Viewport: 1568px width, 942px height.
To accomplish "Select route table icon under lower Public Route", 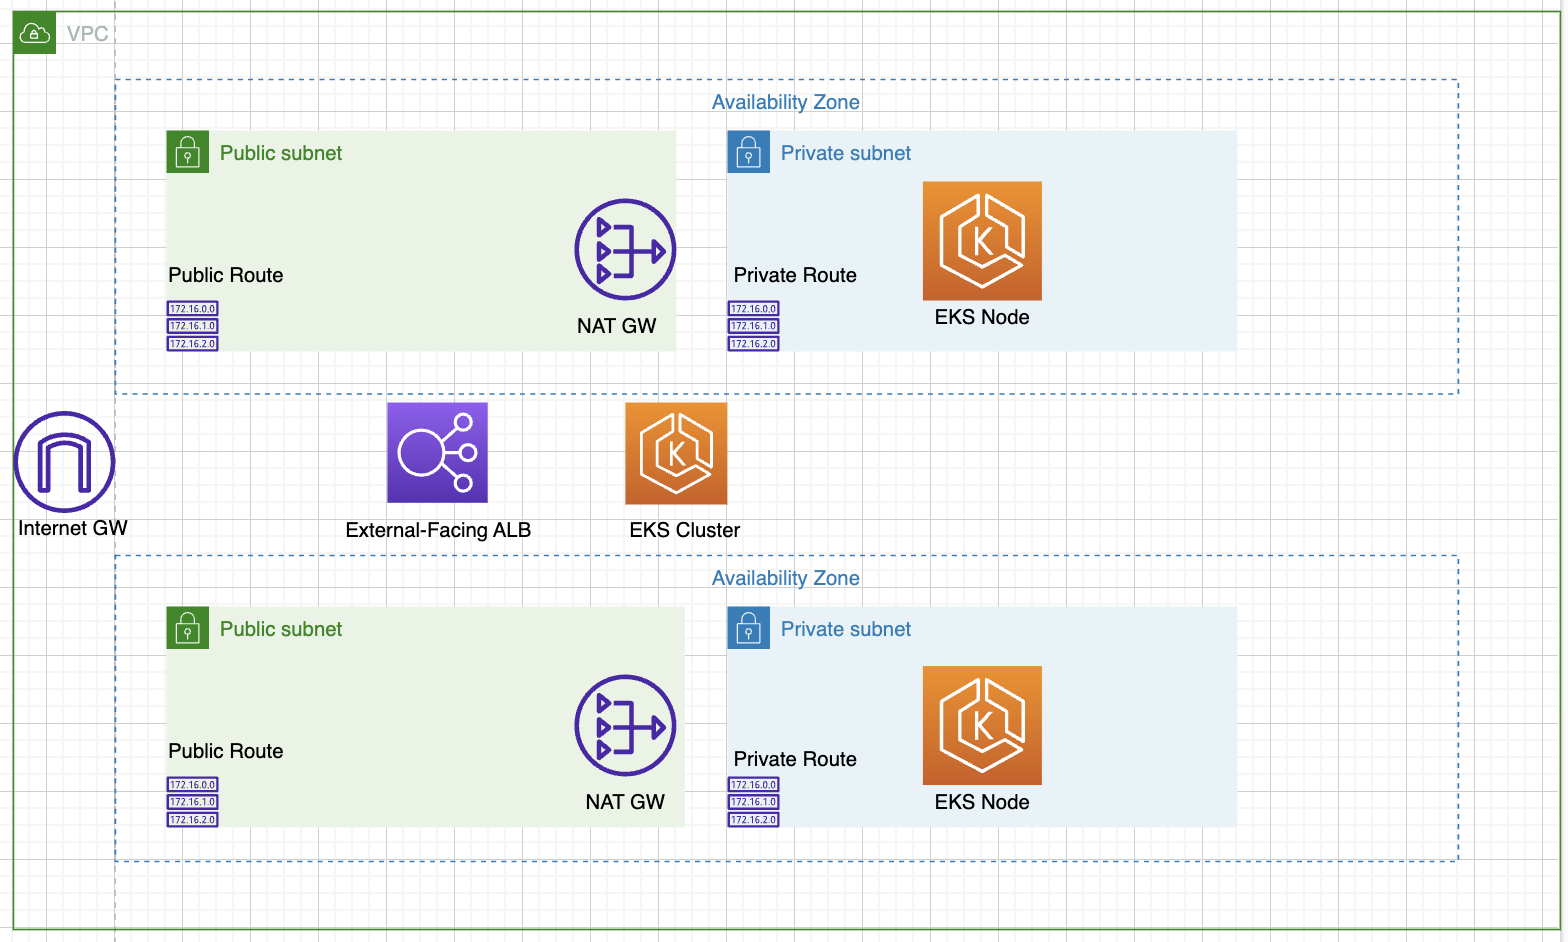I will click(x=192, y=802).
